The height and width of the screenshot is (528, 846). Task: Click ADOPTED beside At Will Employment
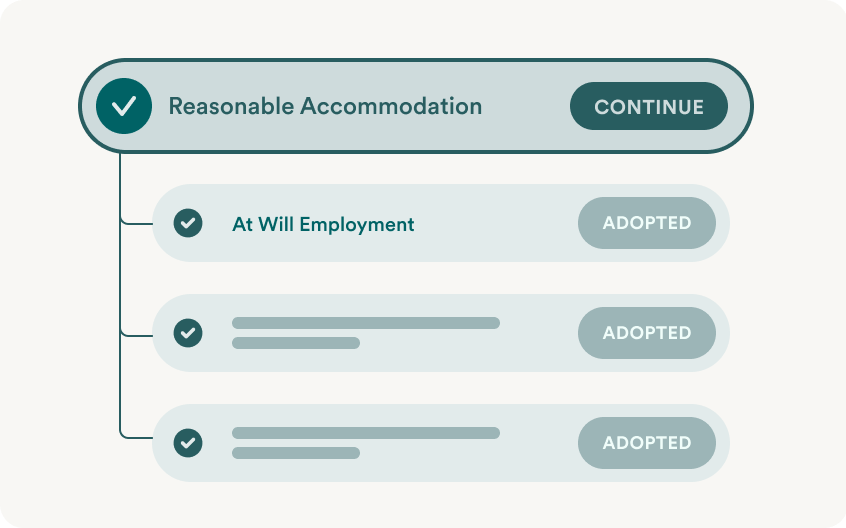tap(647, 223)
